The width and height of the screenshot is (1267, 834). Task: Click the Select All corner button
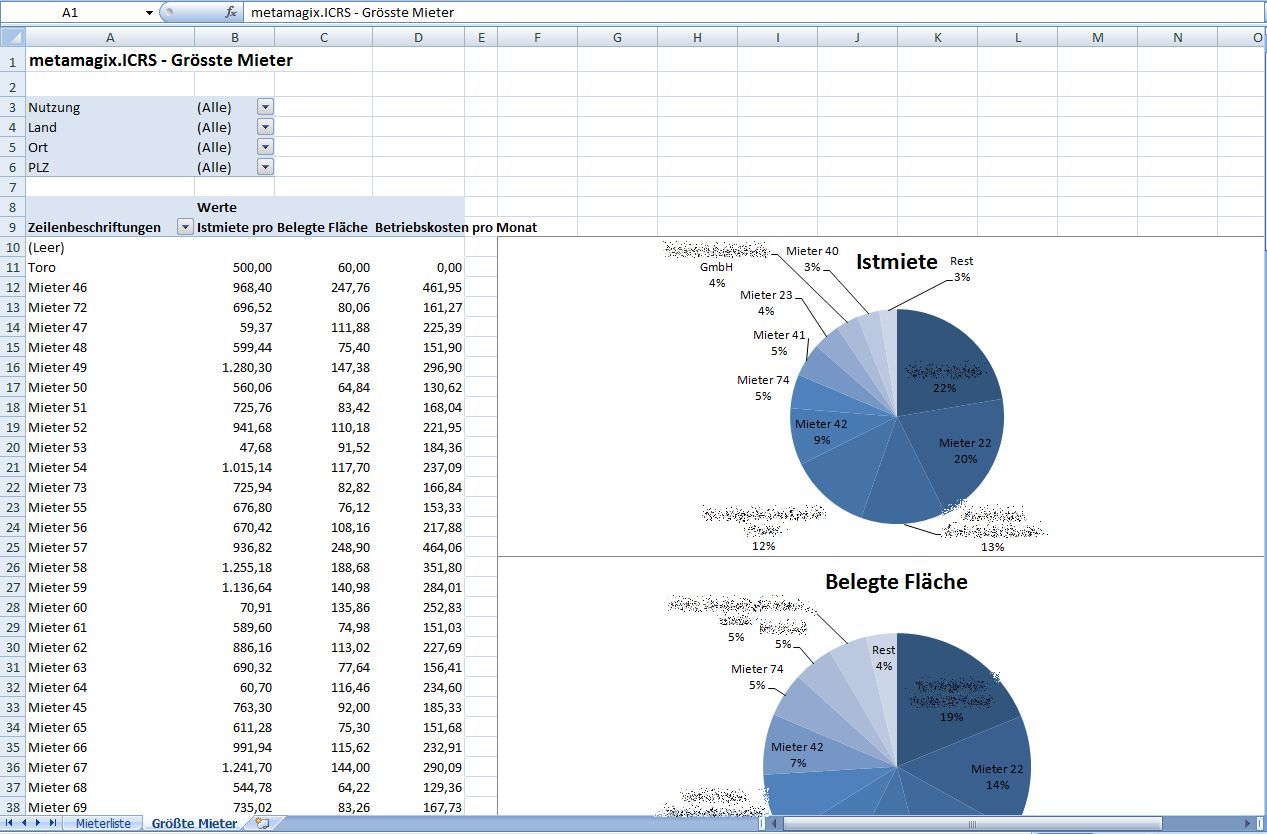click(x=12, y=37)
